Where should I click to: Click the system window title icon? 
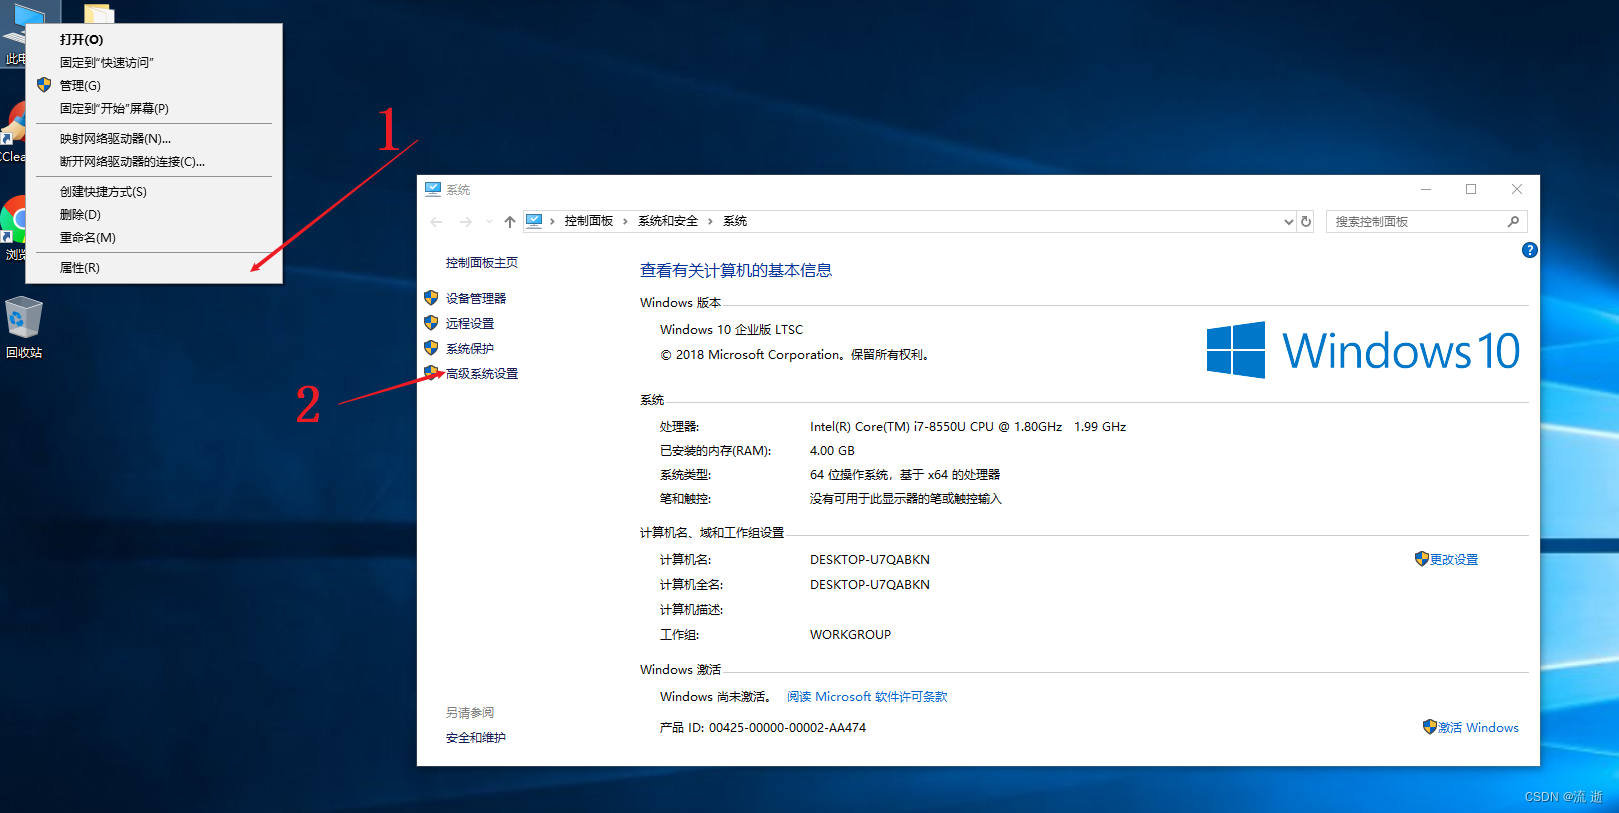click(x=433, y=189)
